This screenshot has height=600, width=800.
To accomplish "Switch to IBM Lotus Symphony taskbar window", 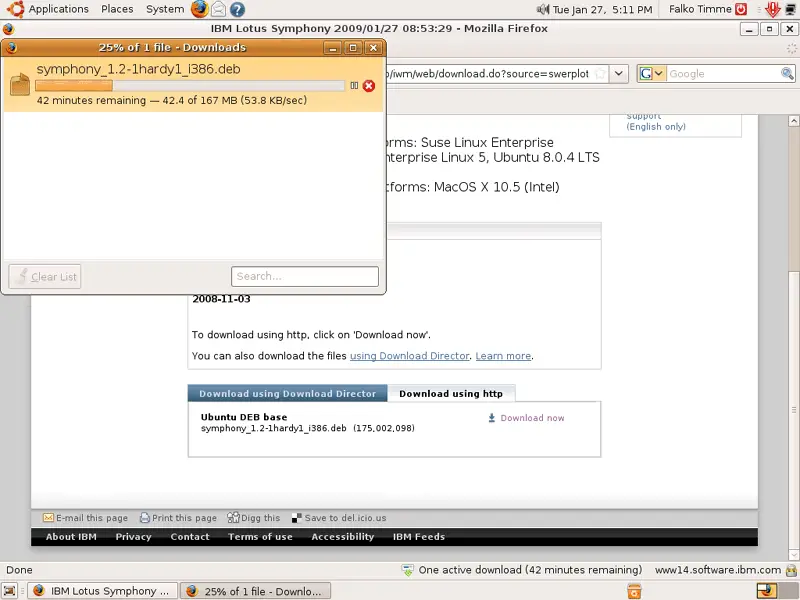I will (102, 591).
